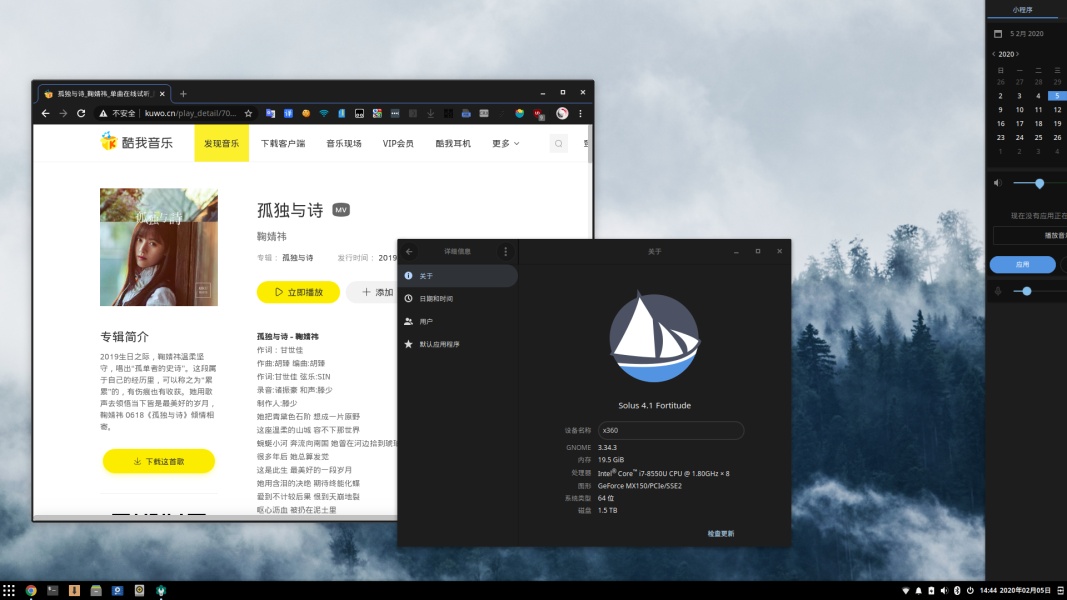The width and height of the screenshot is (1067, 600).
Task: Select 用户 in settings sidebar
Action: (458, 321)
